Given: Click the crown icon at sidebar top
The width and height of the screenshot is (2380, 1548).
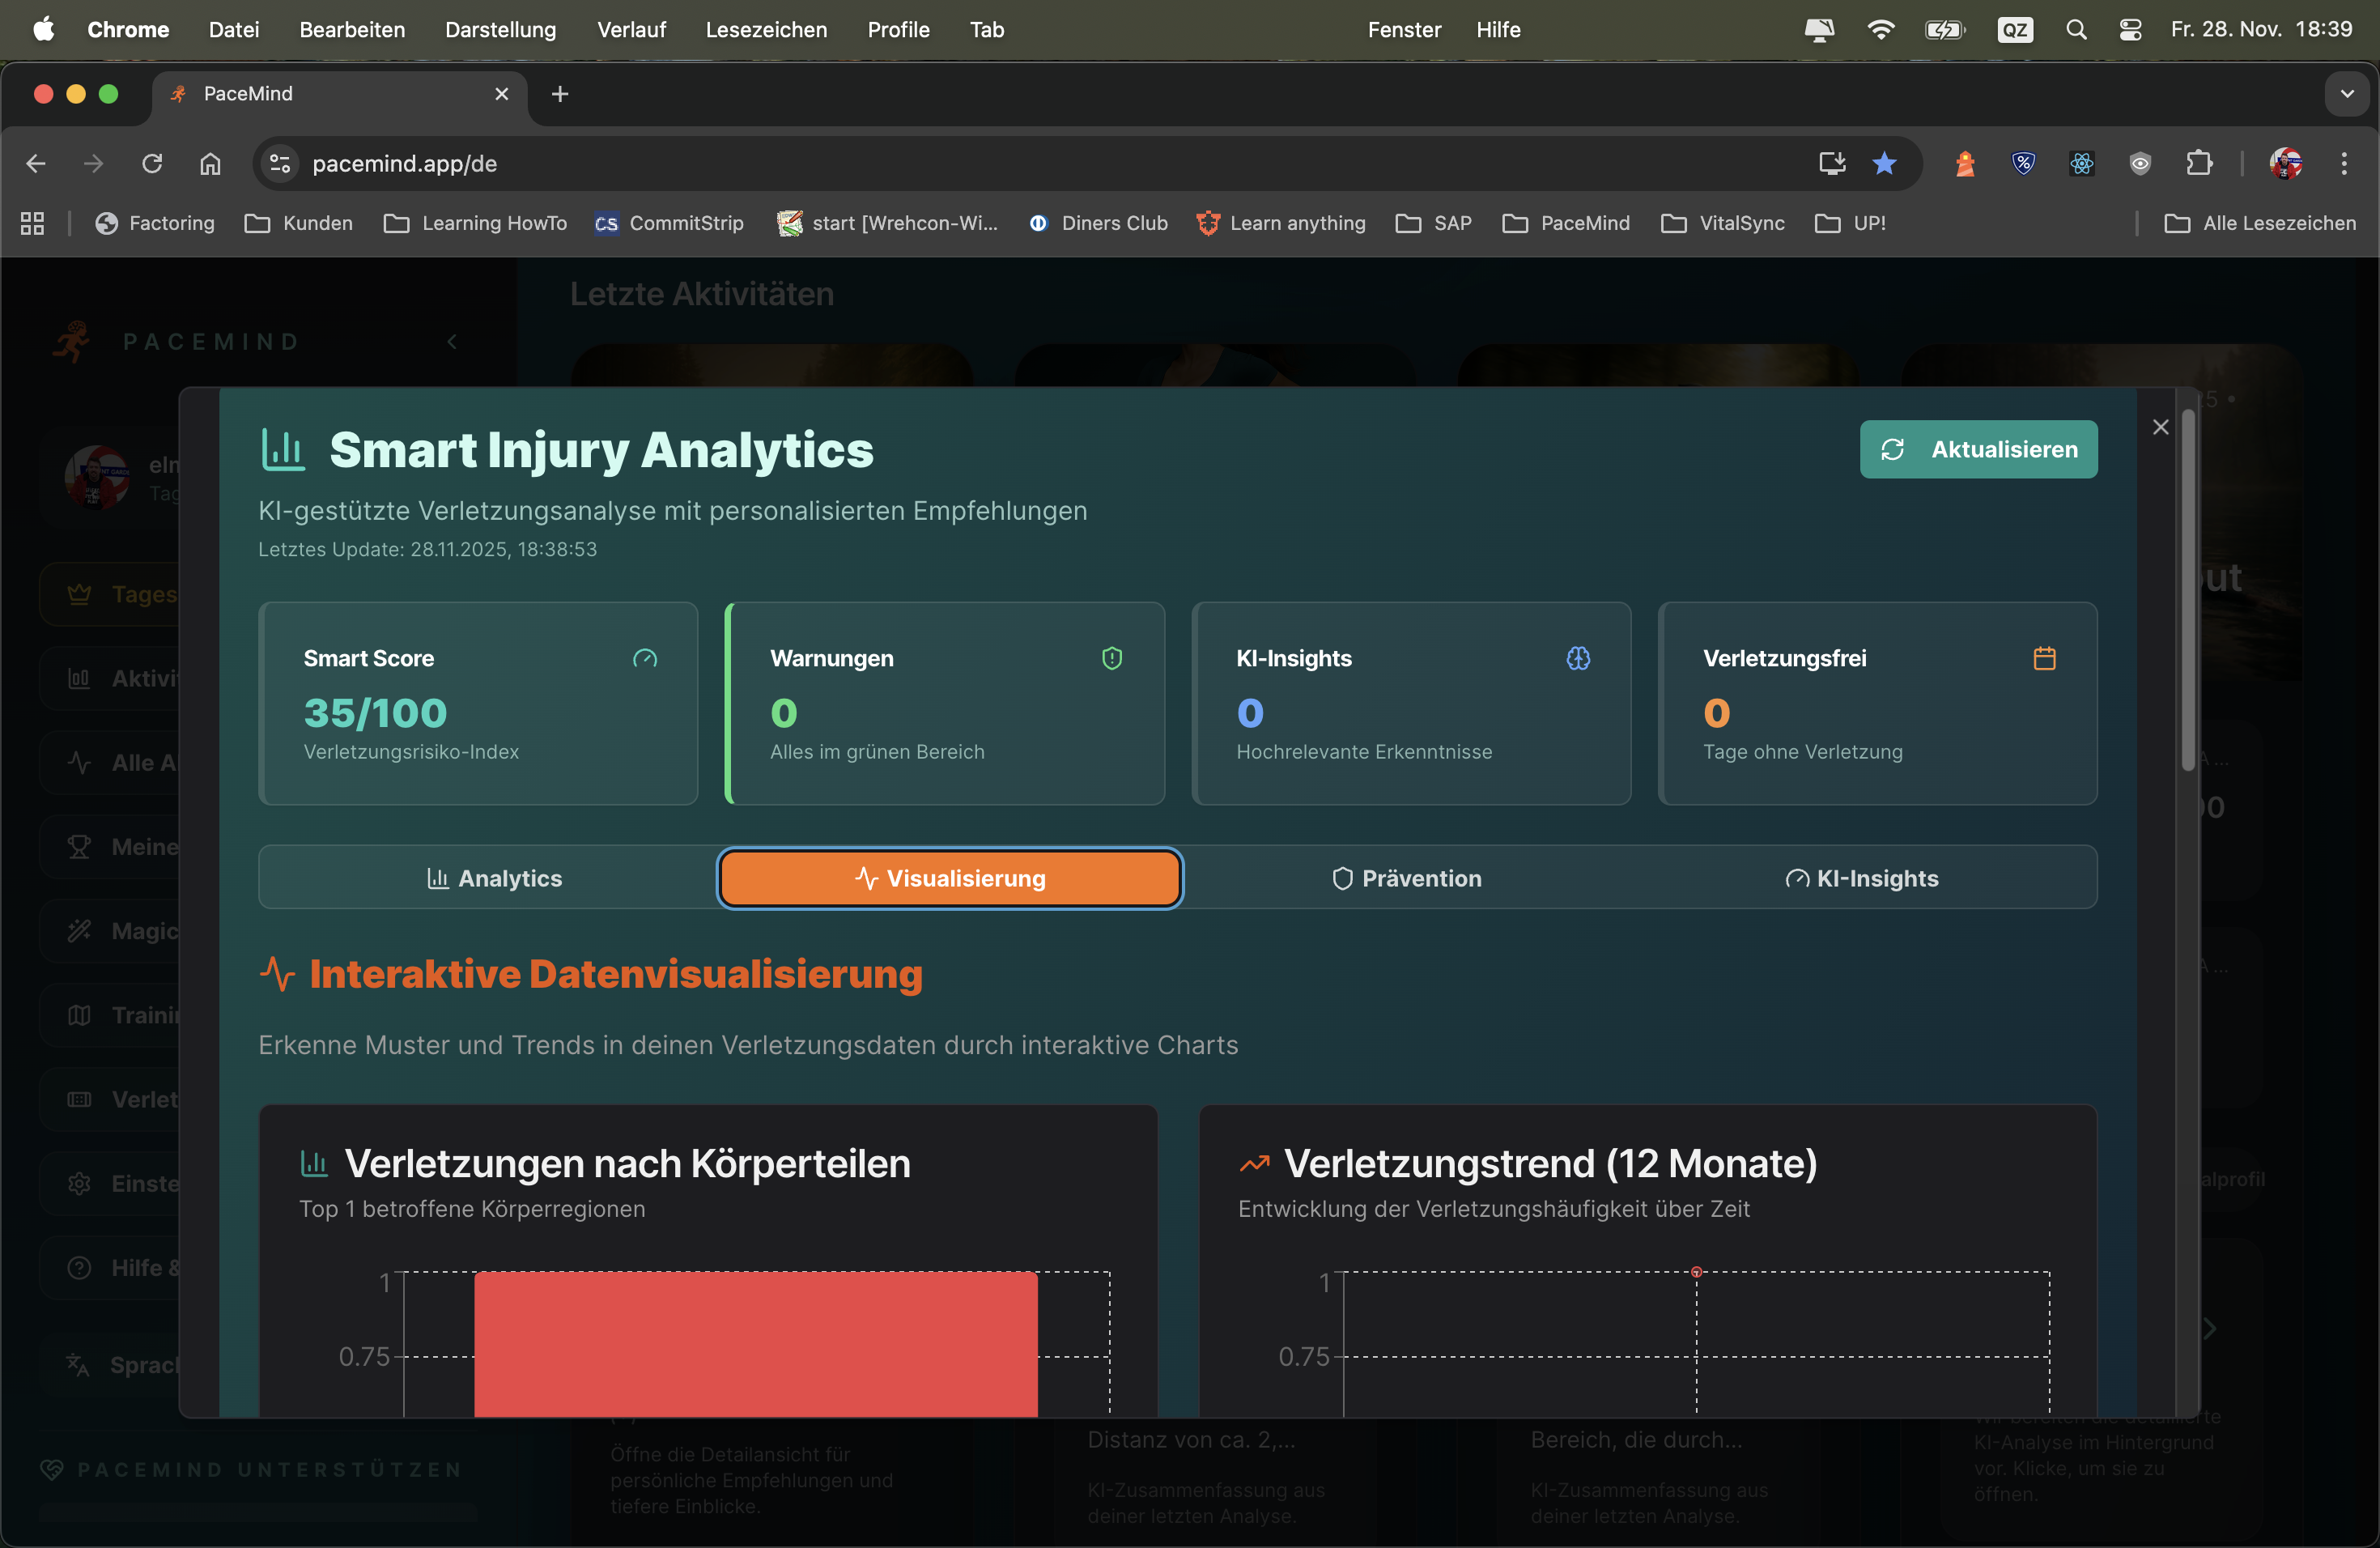Looking at the screenshot, I should [x=80, y=593].
